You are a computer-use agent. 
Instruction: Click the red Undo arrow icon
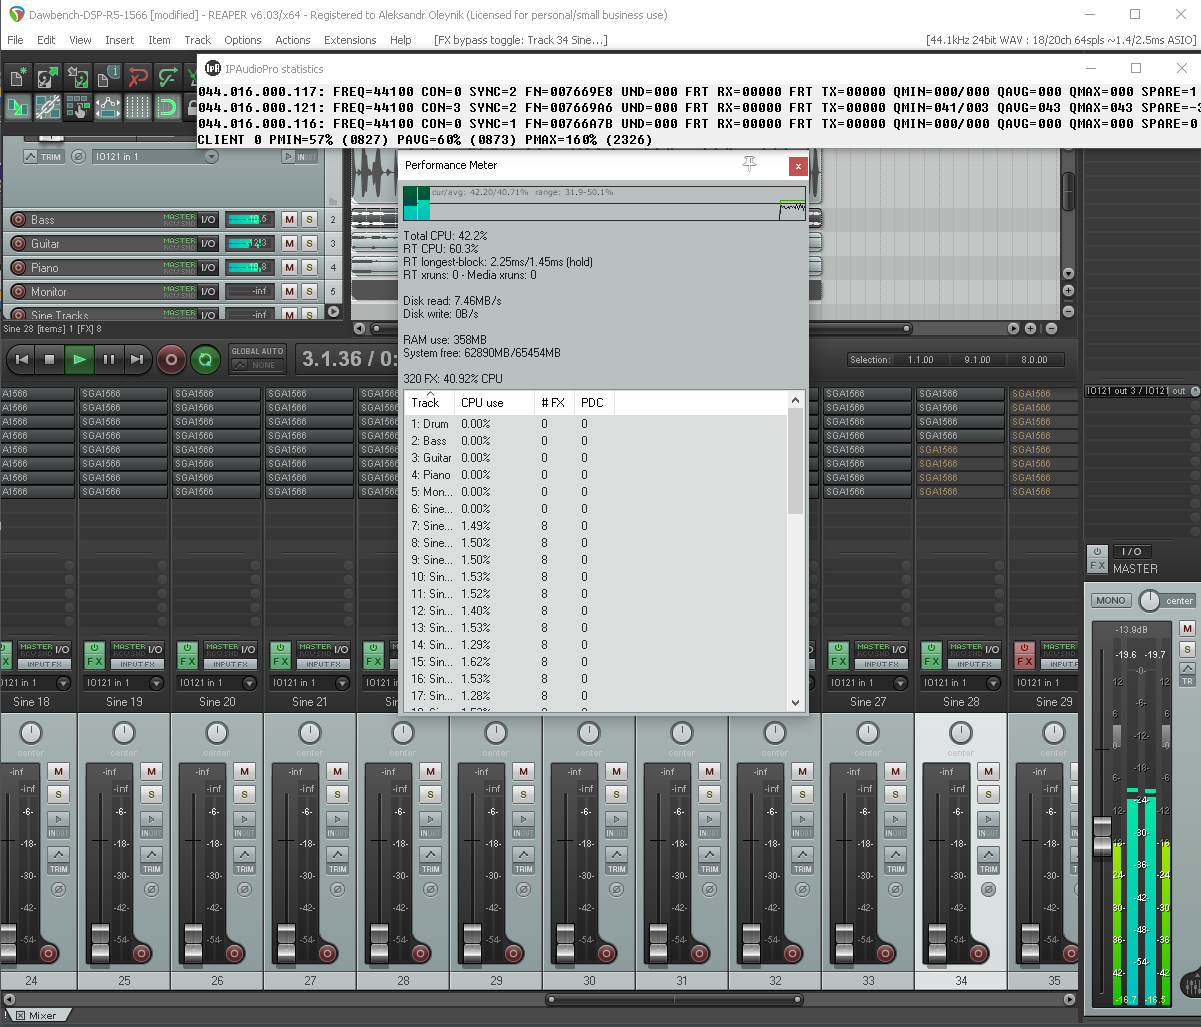[x=138, y=76]
